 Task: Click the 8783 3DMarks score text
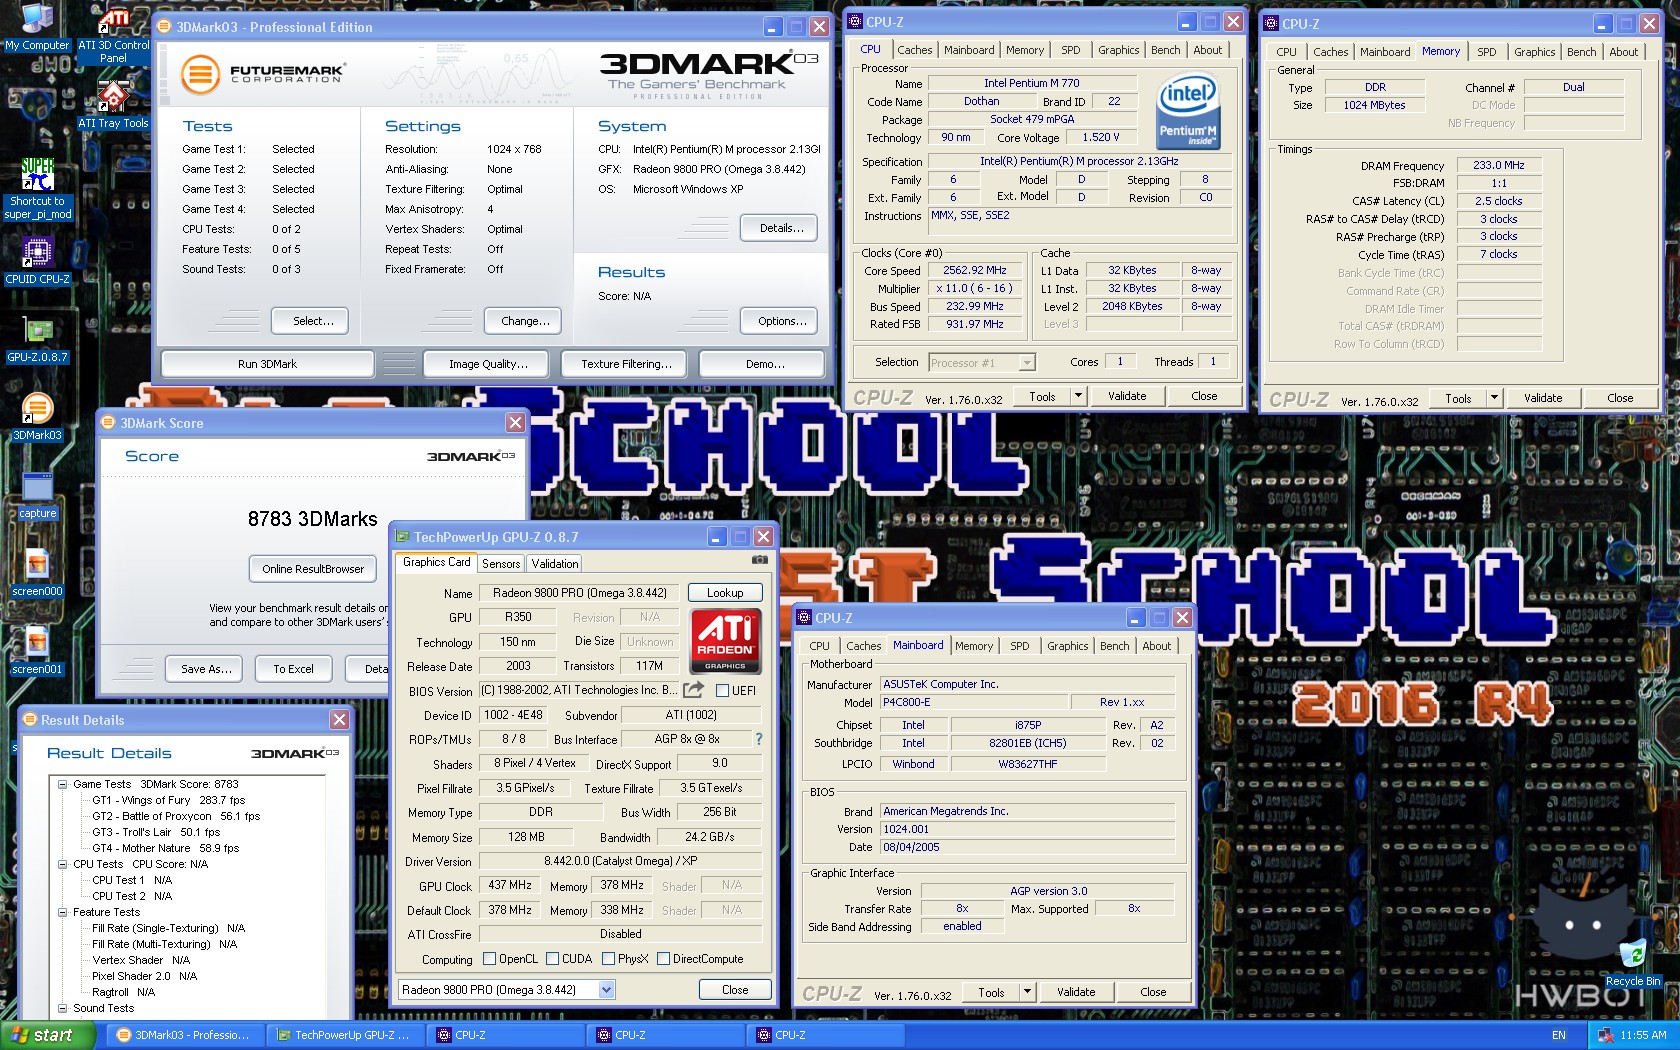pyautogui.click(x=313, y=519)
